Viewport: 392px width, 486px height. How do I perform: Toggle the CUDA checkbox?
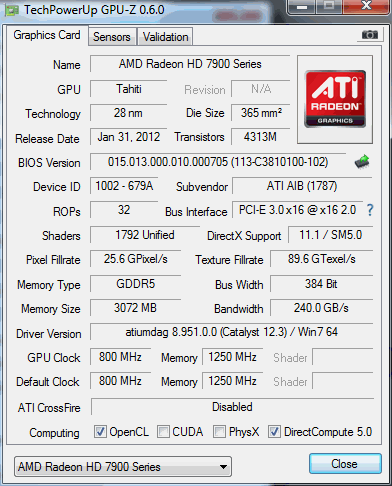[163, 431]
